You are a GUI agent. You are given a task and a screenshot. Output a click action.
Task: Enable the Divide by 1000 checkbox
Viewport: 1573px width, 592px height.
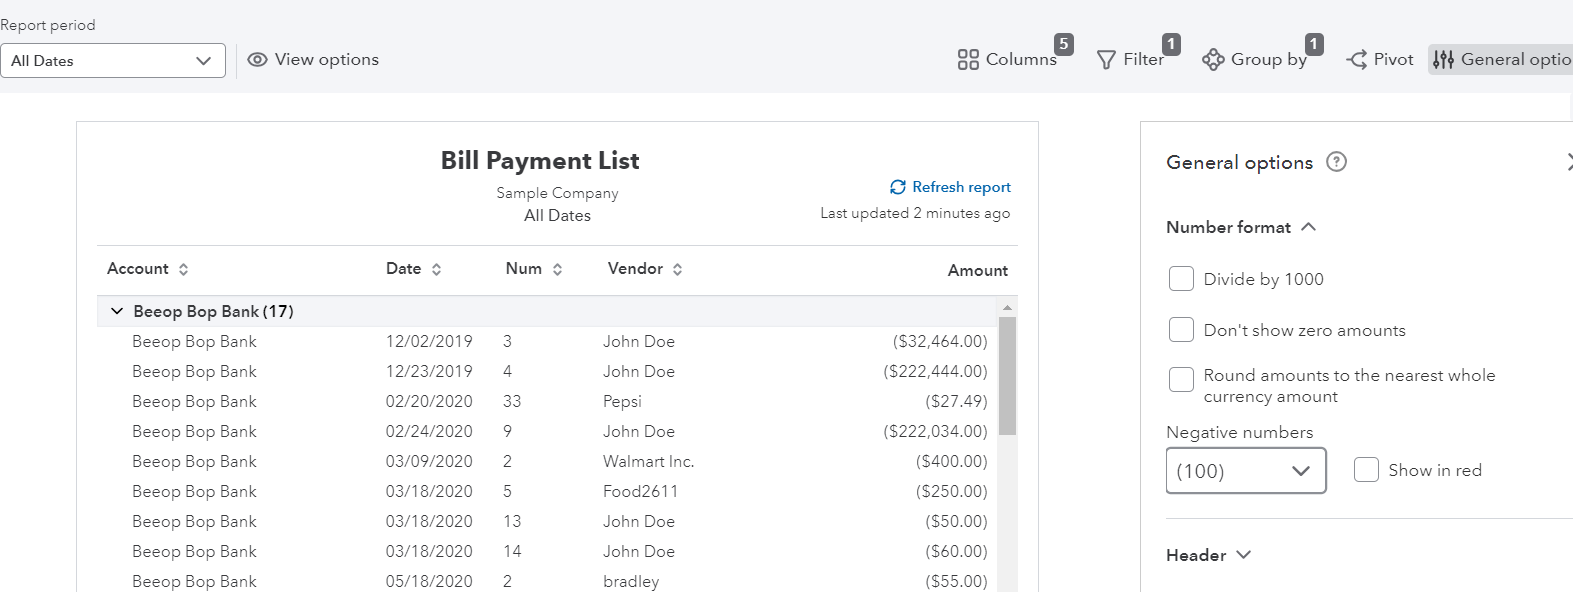click(x=1181, y=278)
